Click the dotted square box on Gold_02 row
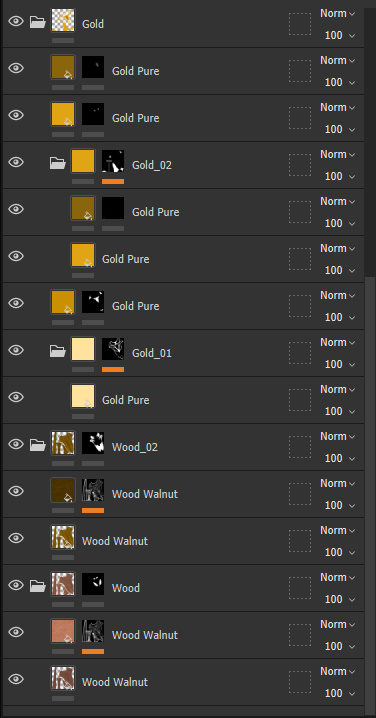This screenshot has width=376, height=718. pyautogui.click(x=300, y=165)
